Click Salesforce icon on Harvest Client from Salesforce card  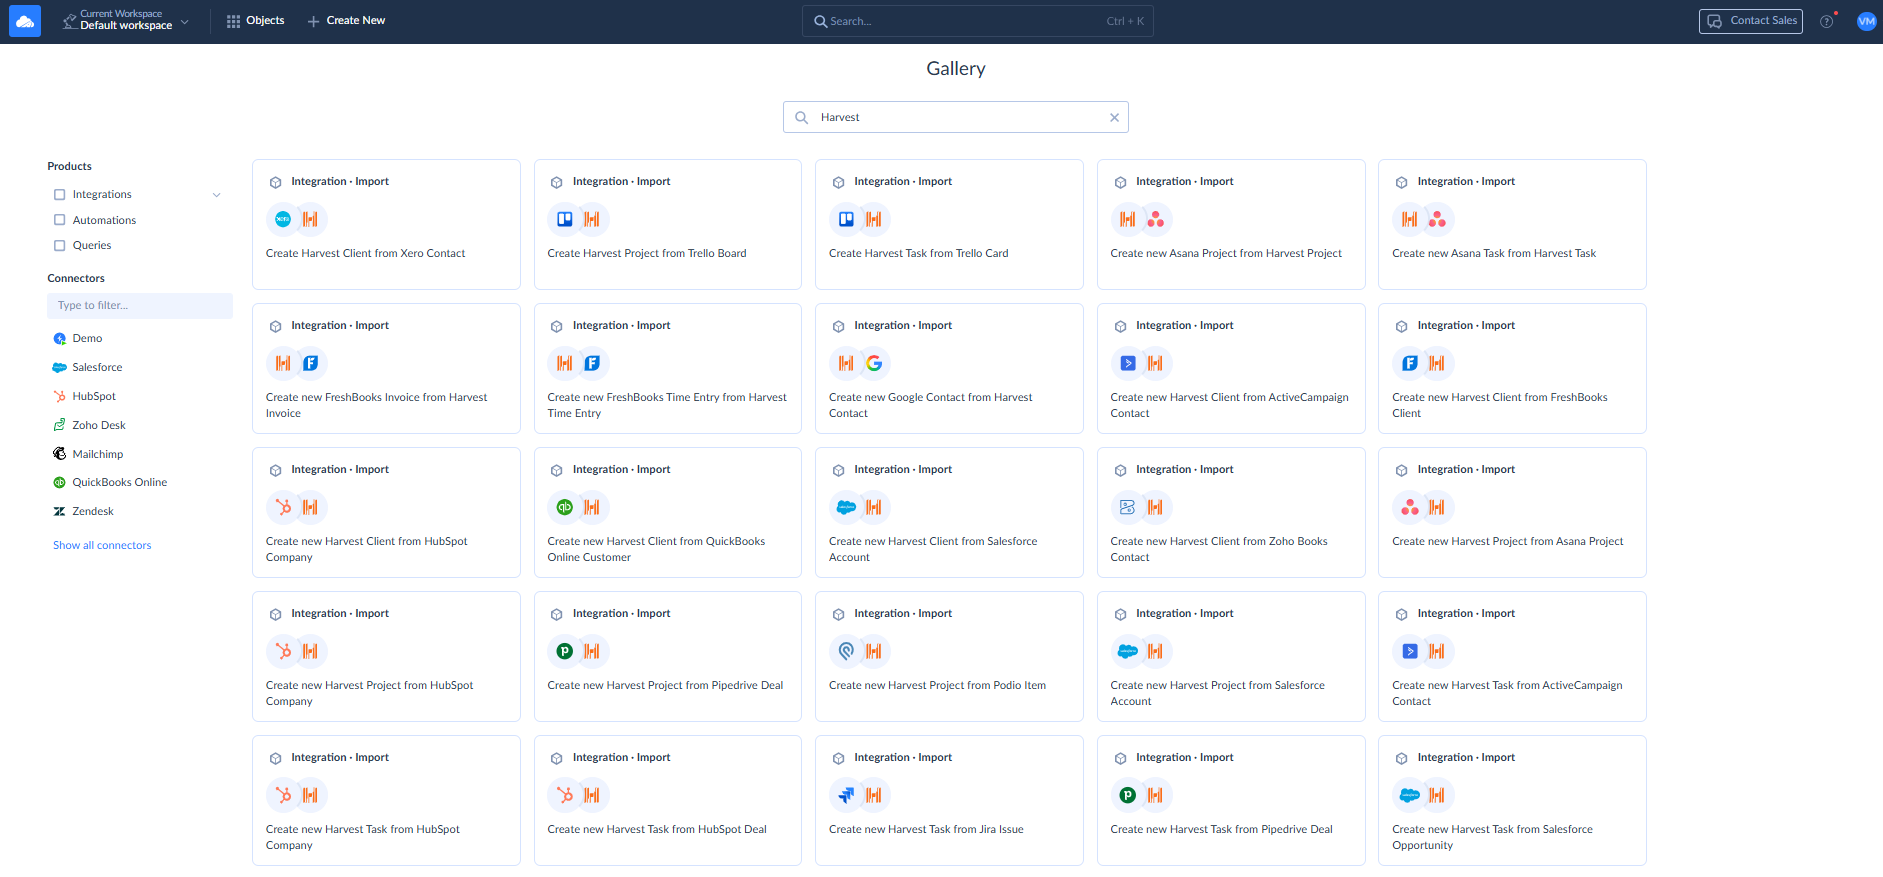[846, 507]
